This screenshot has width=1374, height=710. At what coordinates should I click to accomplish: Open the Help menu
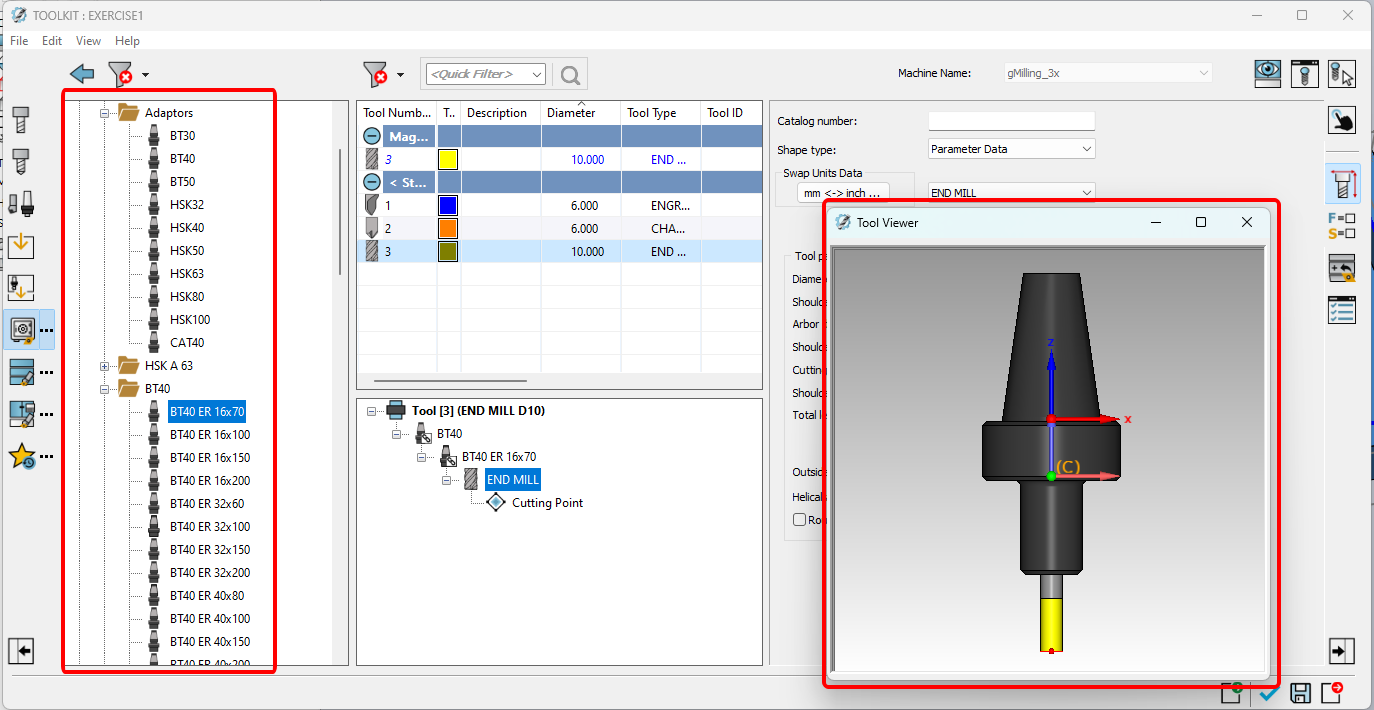click(127, 41)
